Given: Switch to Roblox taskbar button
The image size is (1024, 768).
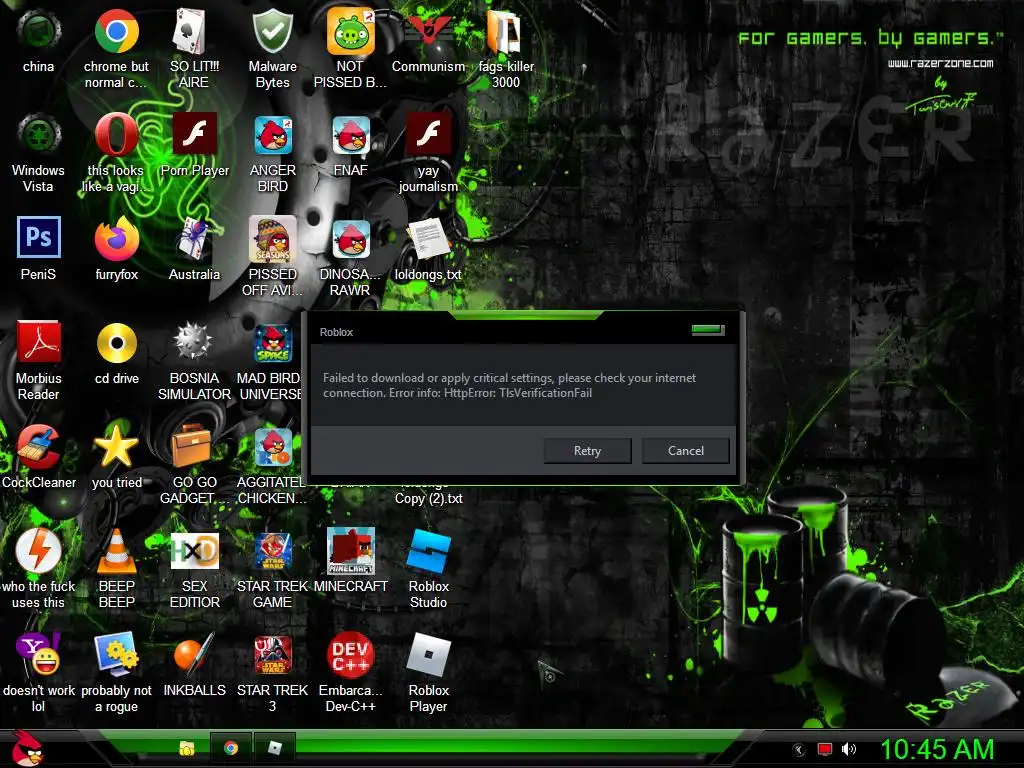Looking at the screenshot, I should [x=274, y=748].
